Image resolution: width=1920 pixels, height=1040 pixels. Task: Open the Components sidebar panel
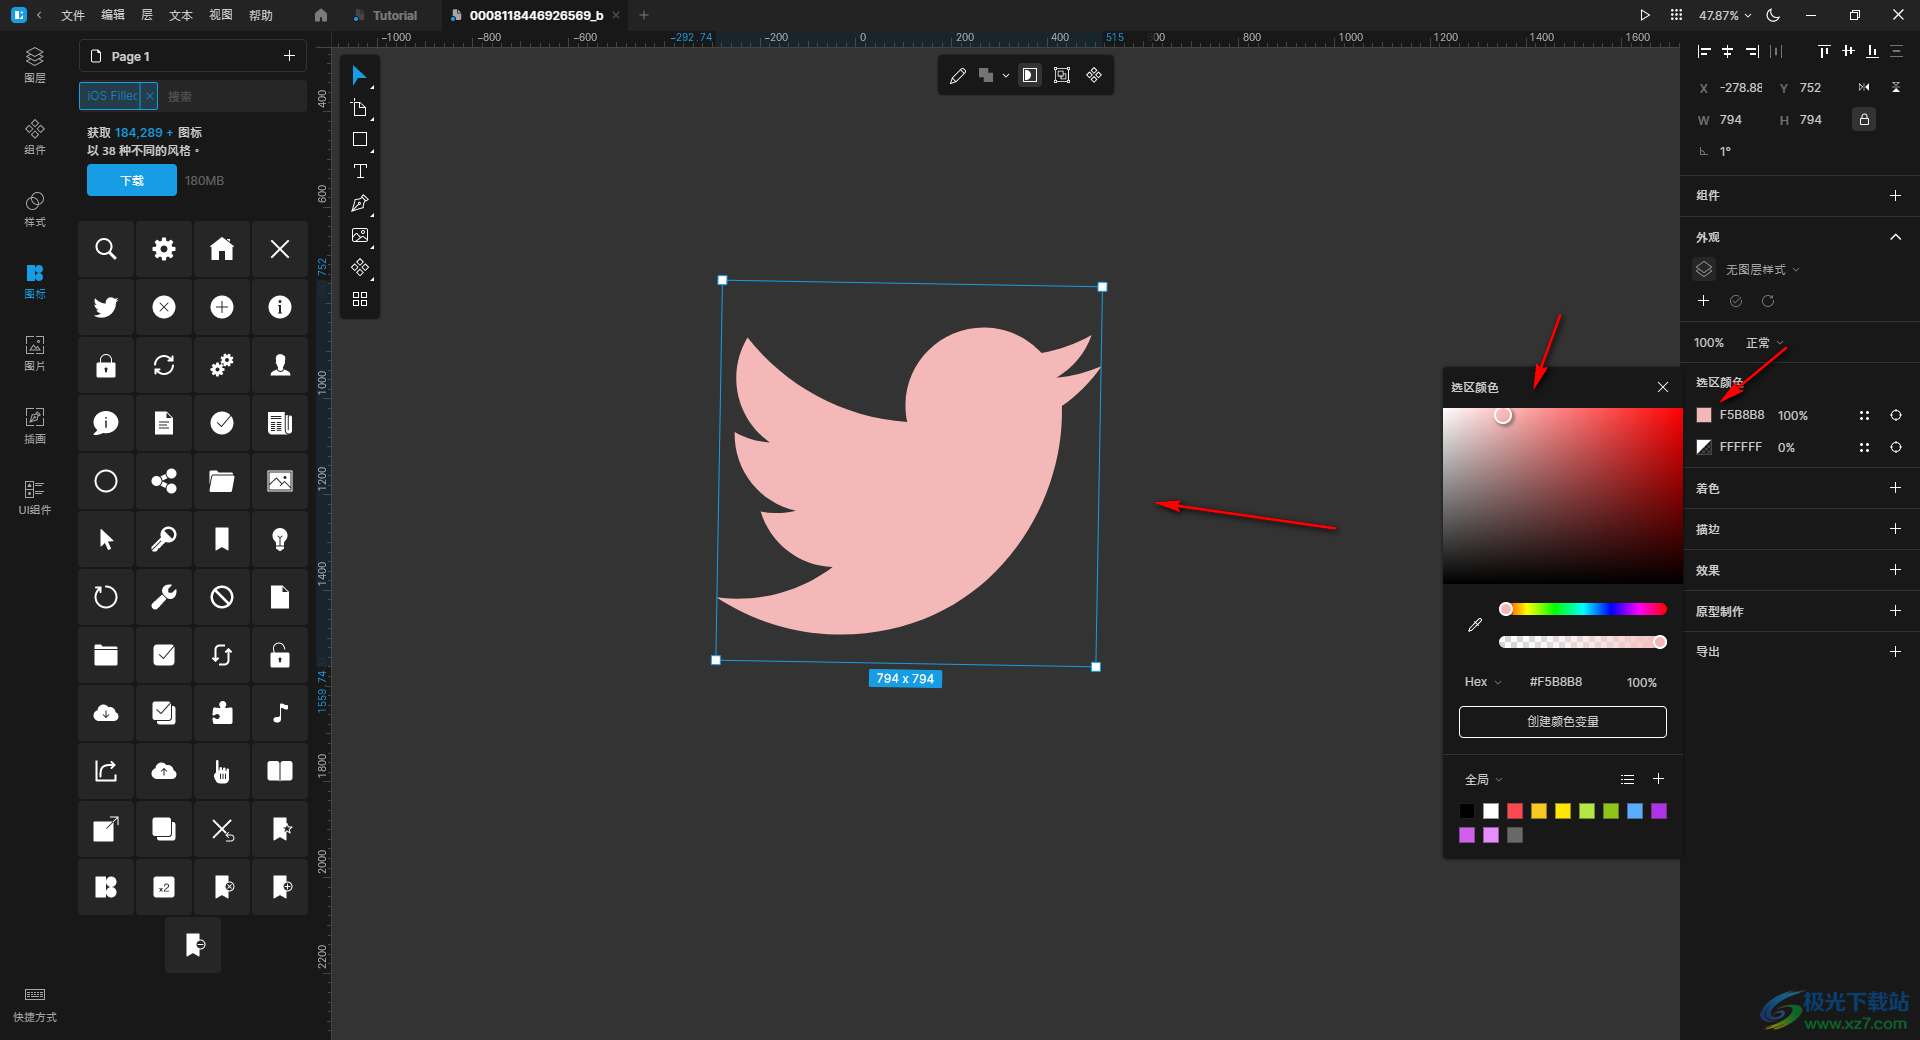[35, 137]
